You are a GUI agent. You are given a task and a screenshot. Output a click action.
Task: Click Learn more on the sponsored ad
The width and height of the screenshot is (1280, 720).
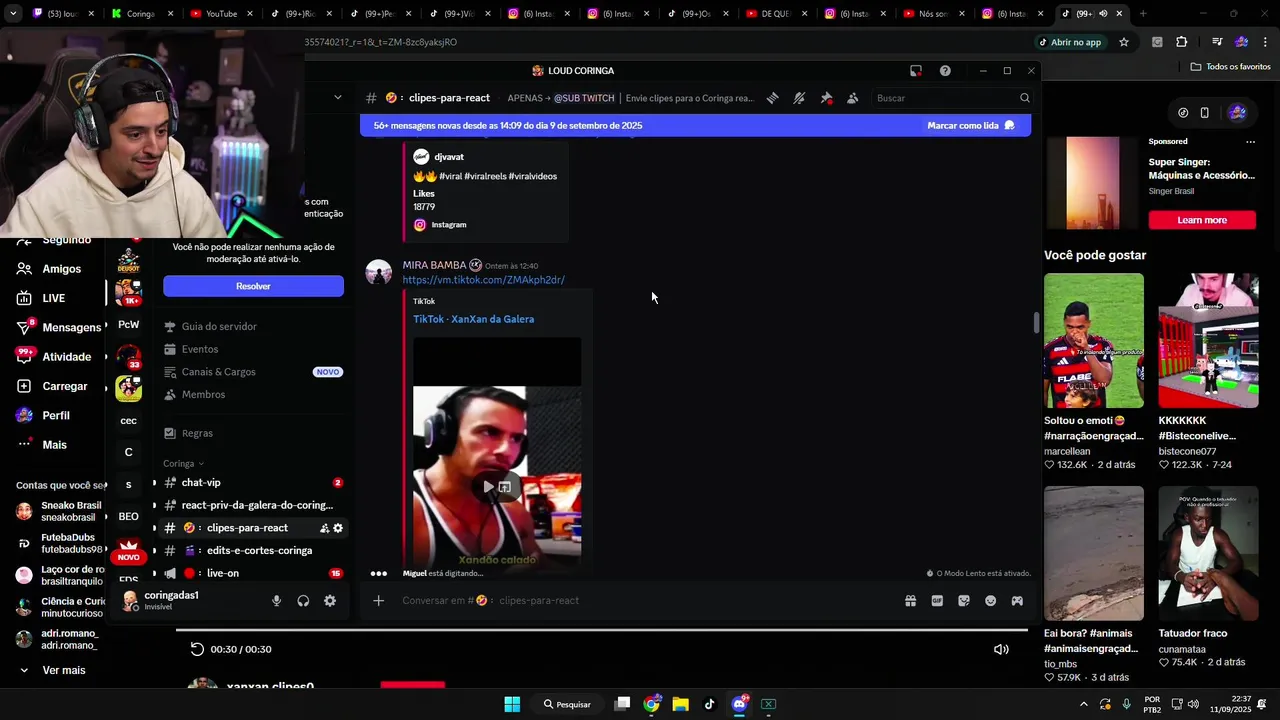point(1202,220)
